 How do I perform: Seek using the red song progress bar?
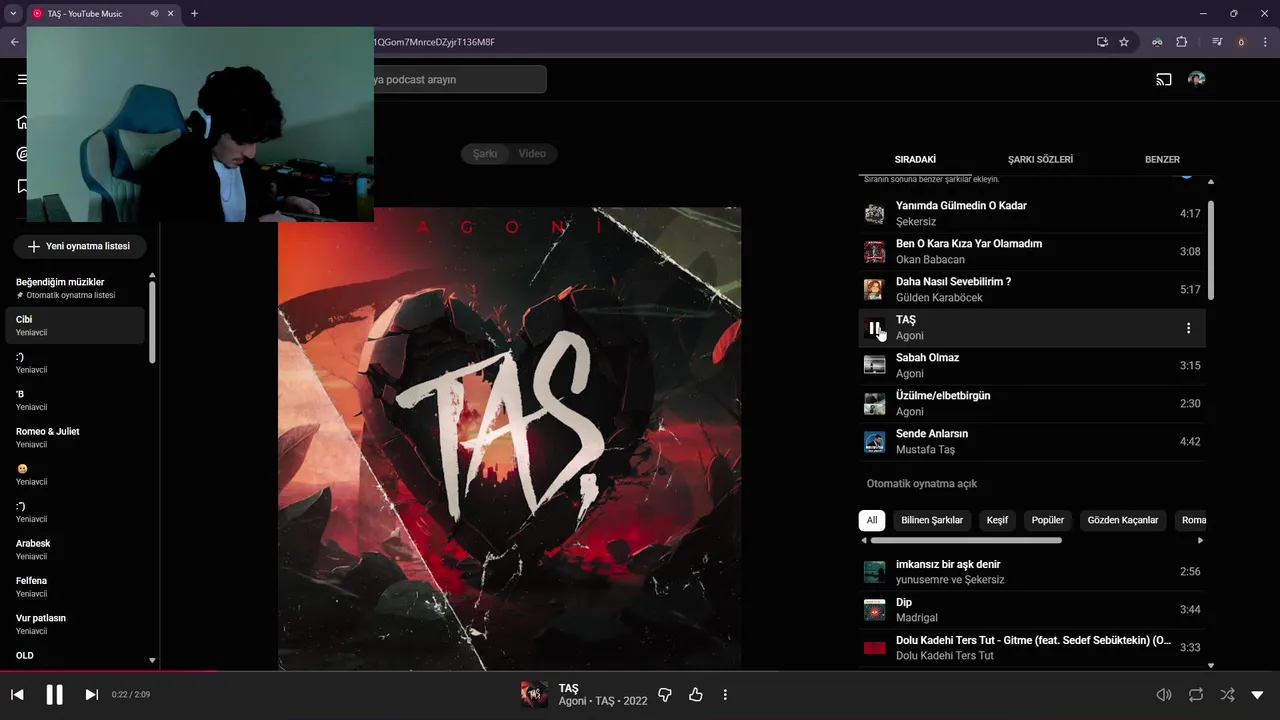click(640, 671)
